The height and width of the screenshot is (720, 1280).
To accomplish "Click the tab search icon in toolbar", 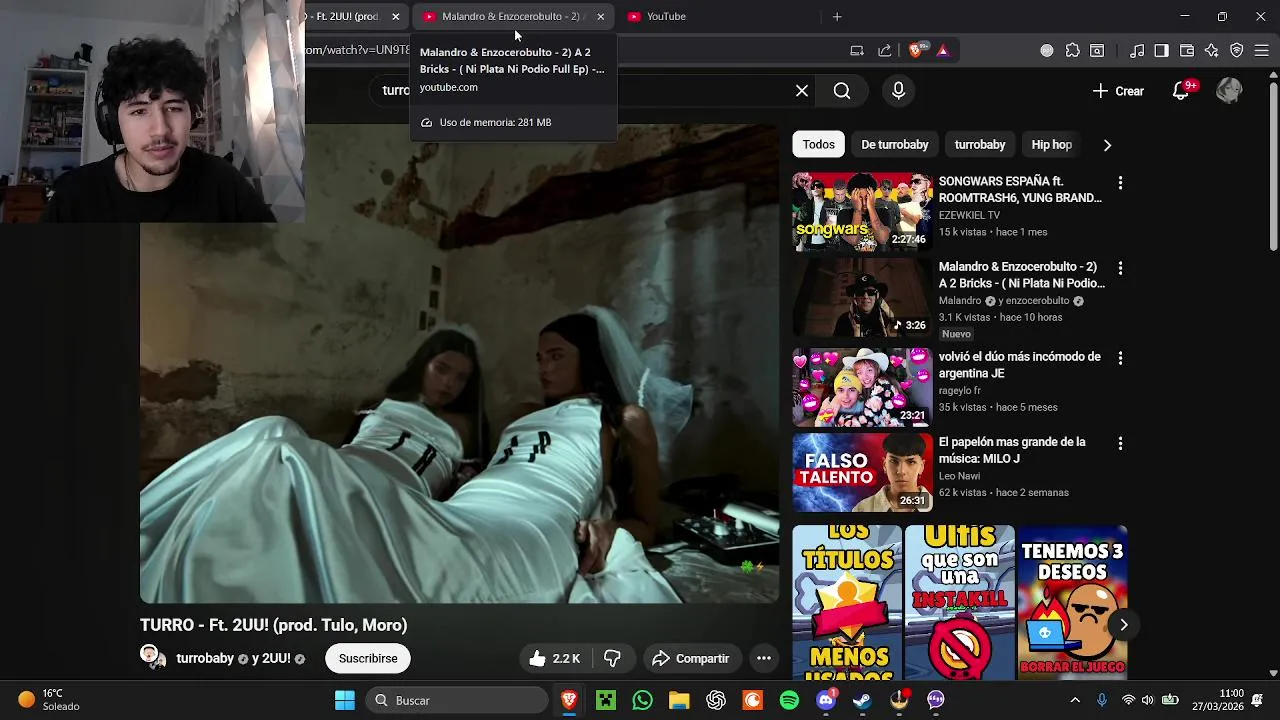I will (1097, 50).
